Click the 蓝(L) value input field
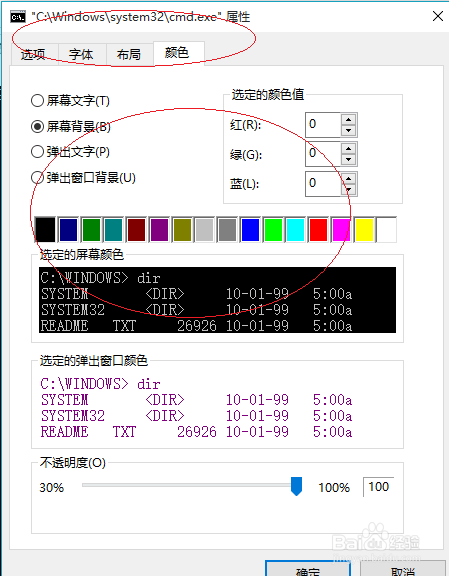 click(323, 184)
